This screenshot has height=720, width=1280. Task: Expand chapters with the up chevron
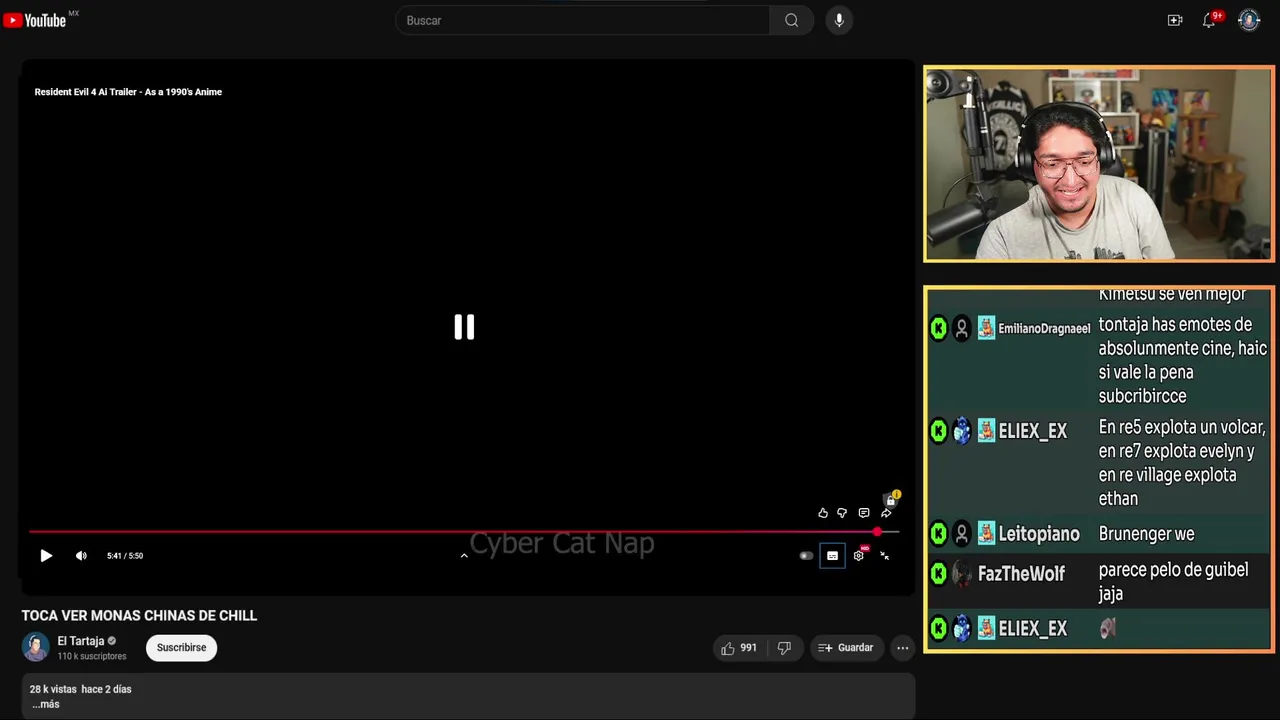pos(464,556)
